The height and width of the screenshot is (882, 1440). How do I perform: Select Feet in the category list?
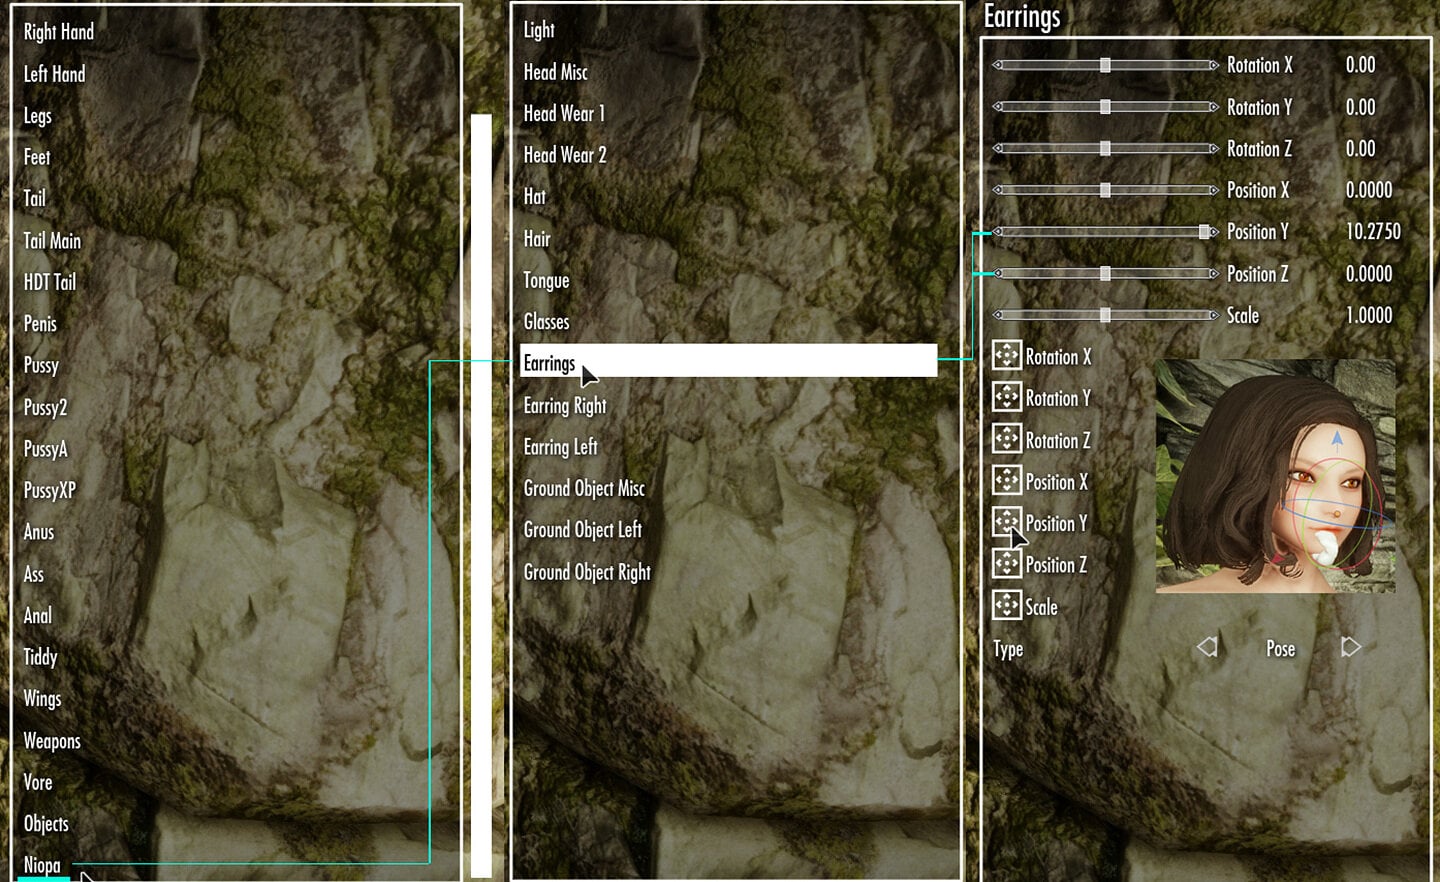coord(37,157)
